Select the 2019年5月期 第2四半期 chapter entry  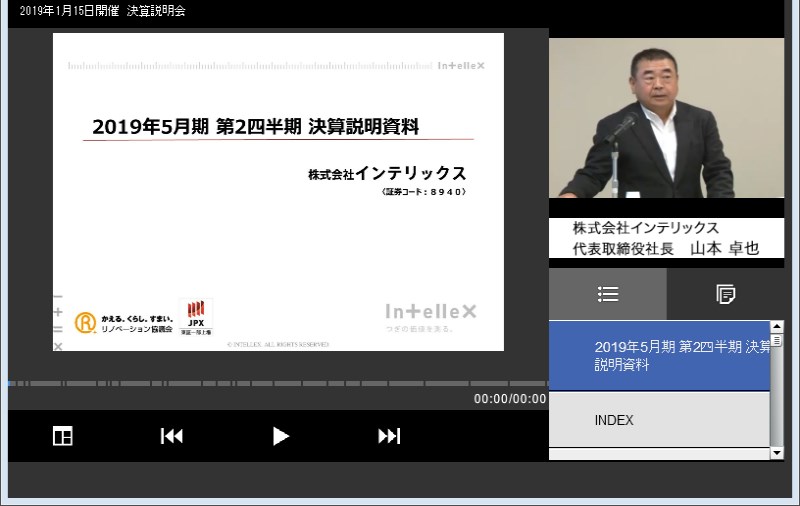659,356
